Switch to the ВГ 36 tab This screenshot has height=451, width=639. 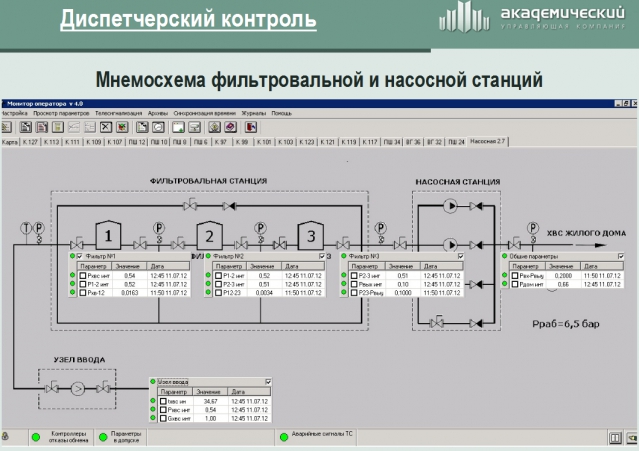coord(413,142)
